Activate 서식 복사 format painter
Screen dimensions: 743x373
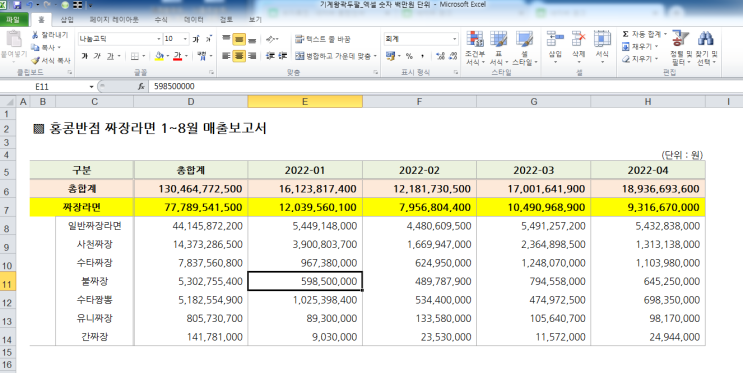point(51,60)
